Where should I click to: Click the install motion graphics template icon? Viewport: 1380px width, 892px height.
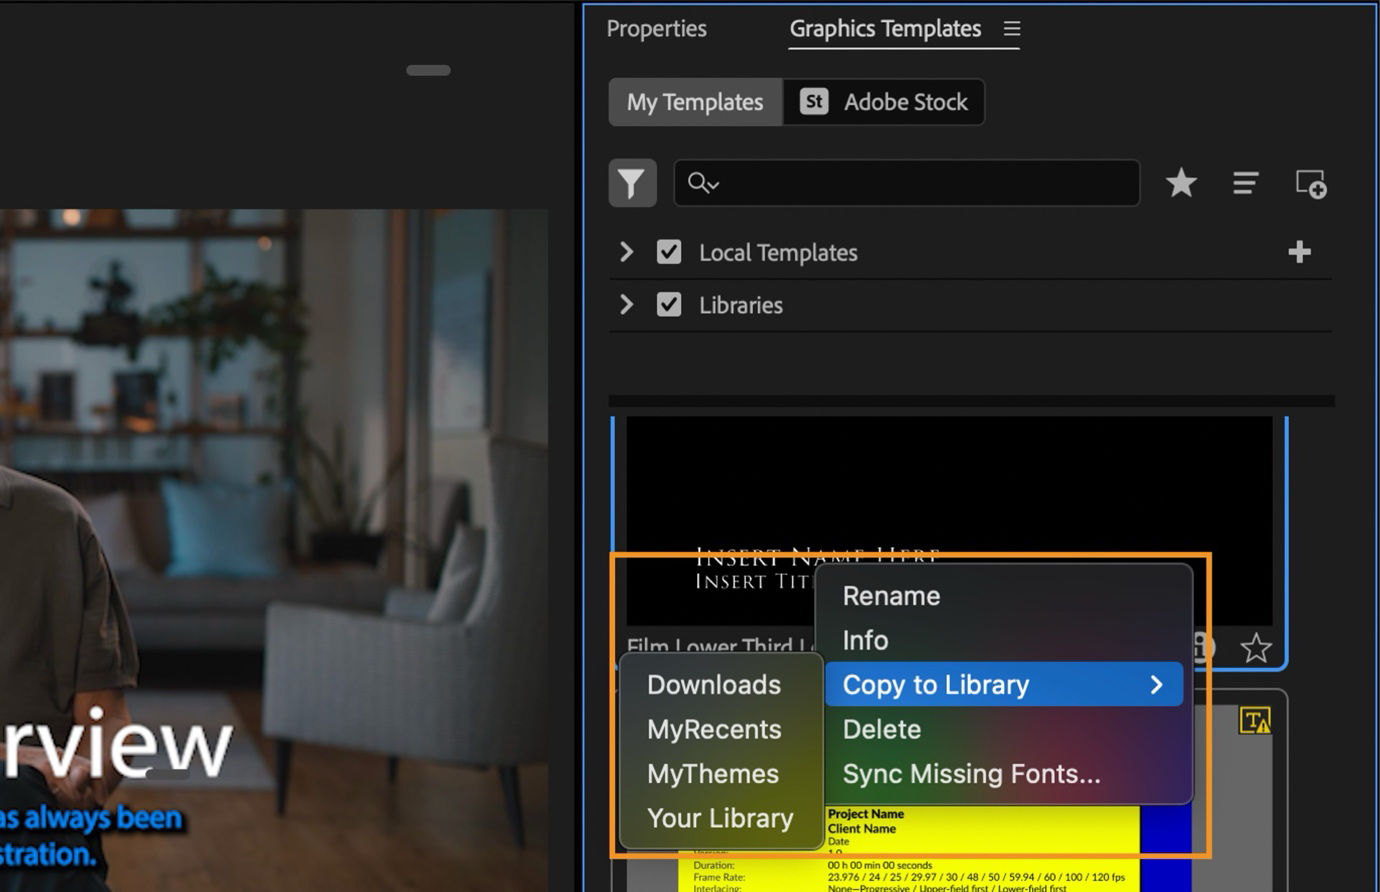[x=1311, y=184]
